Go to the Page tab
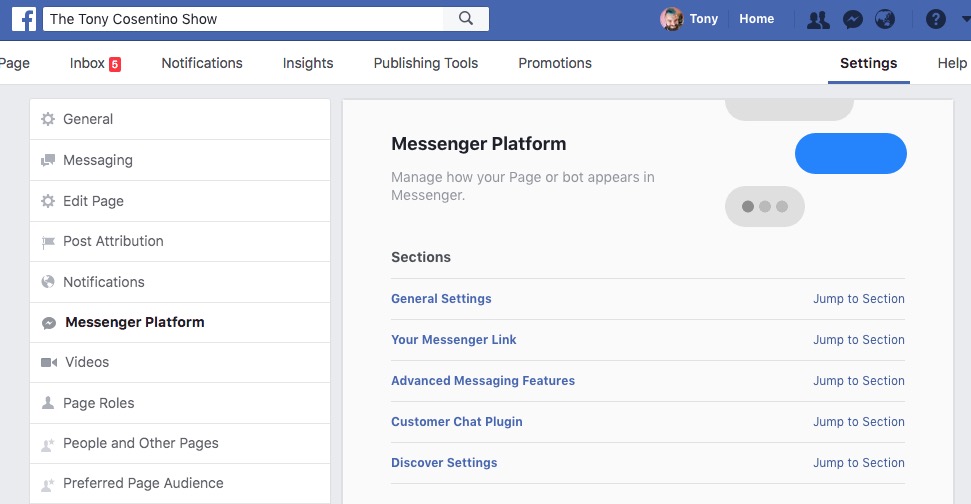 coord(15,63)
